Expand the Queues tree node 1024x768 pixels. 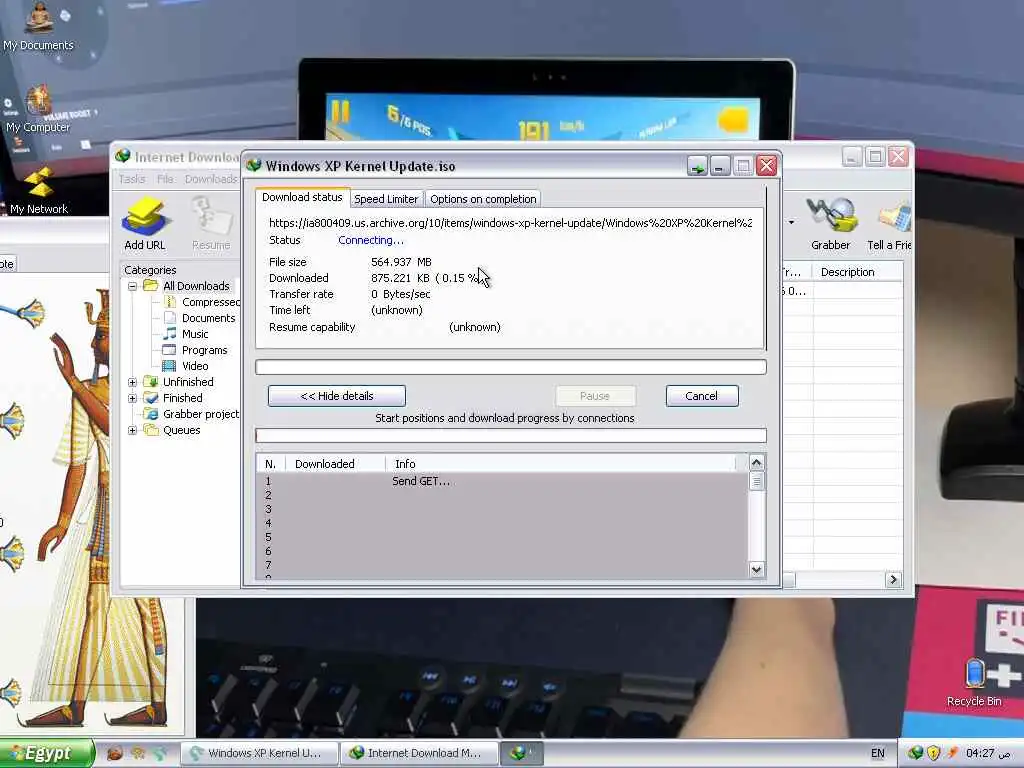[x=133, y=430]
